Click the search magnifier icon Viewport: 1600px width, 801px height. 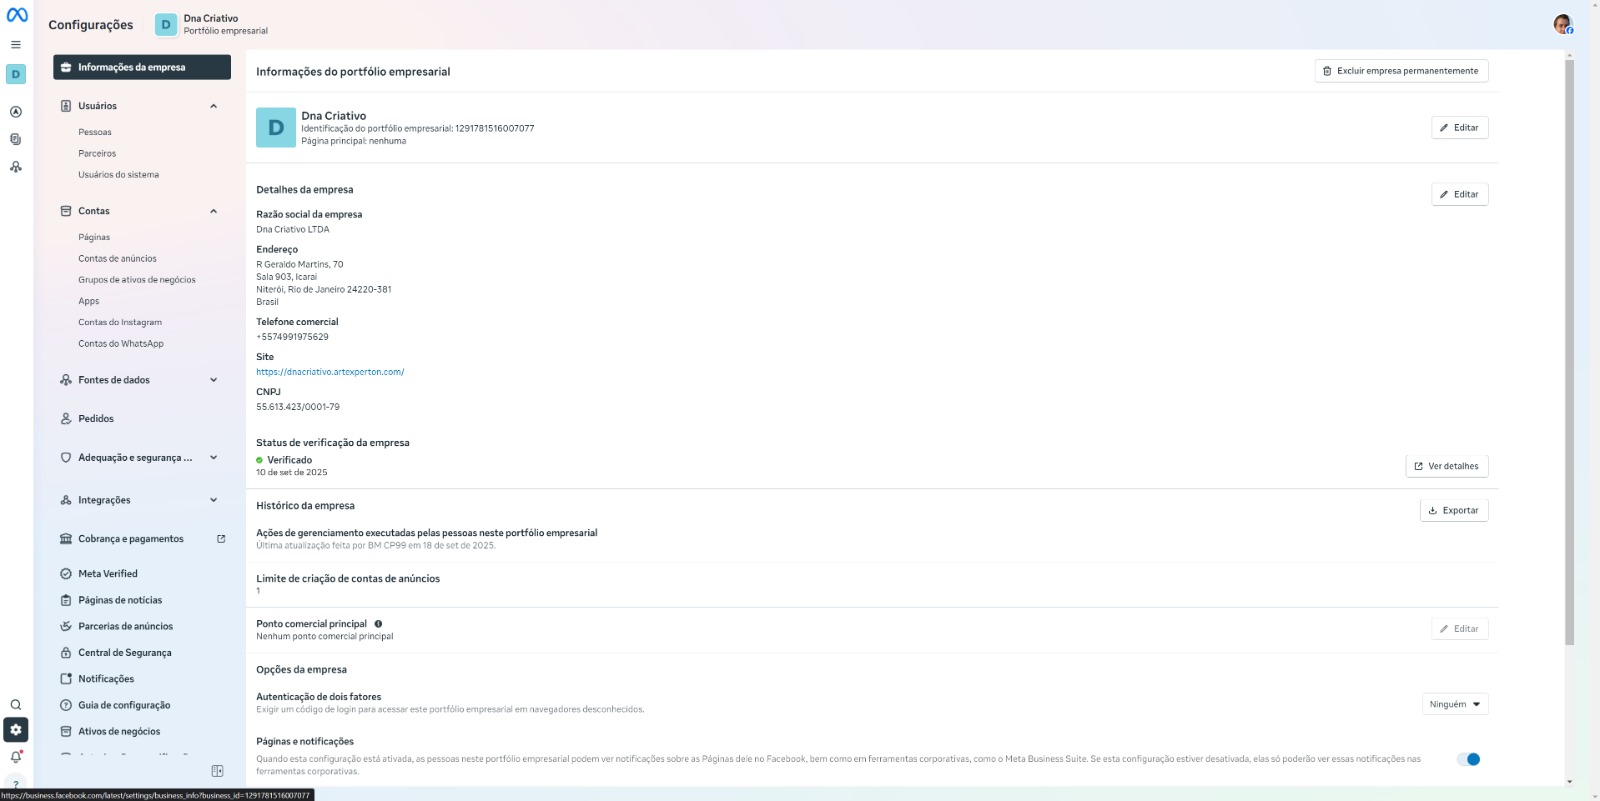click(16, 705)
